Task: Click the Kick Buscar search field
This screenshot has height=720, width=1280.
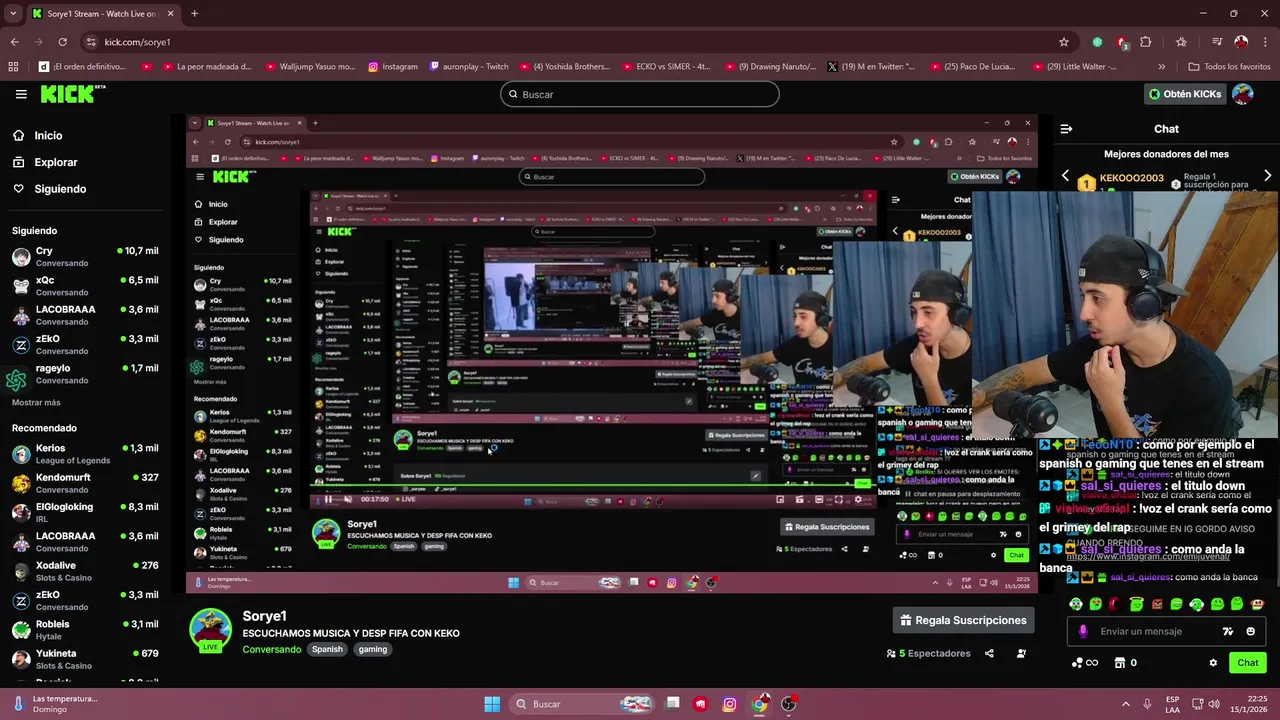Action: 640,94
